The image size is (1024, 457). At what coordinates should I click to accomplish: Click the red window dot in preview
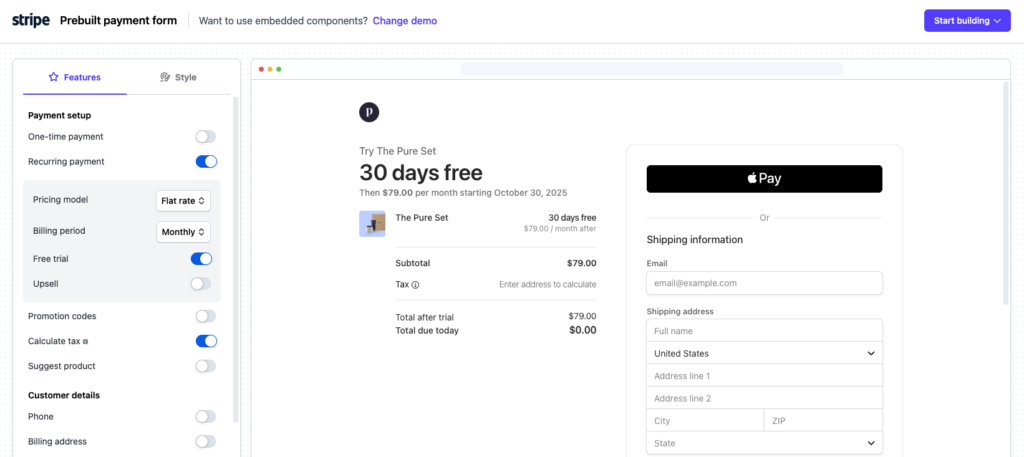coord(261,69)
